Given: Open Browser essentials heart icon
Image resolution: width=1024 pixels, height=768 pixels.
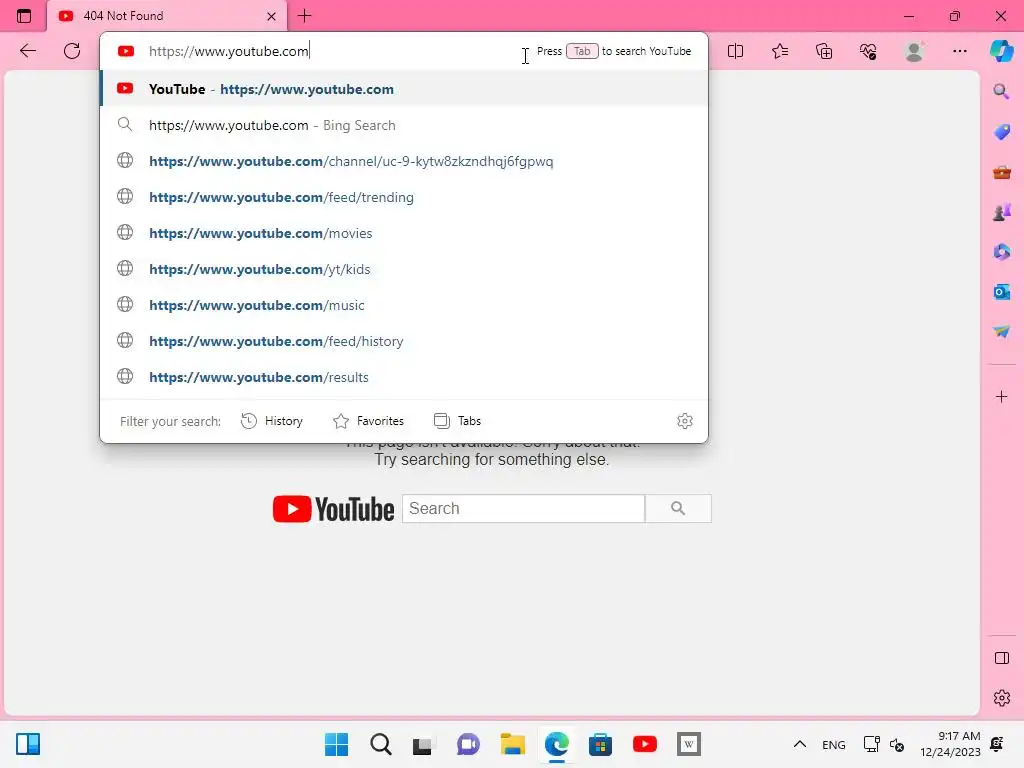Looking at the screenshot, I should coord(868,51).
